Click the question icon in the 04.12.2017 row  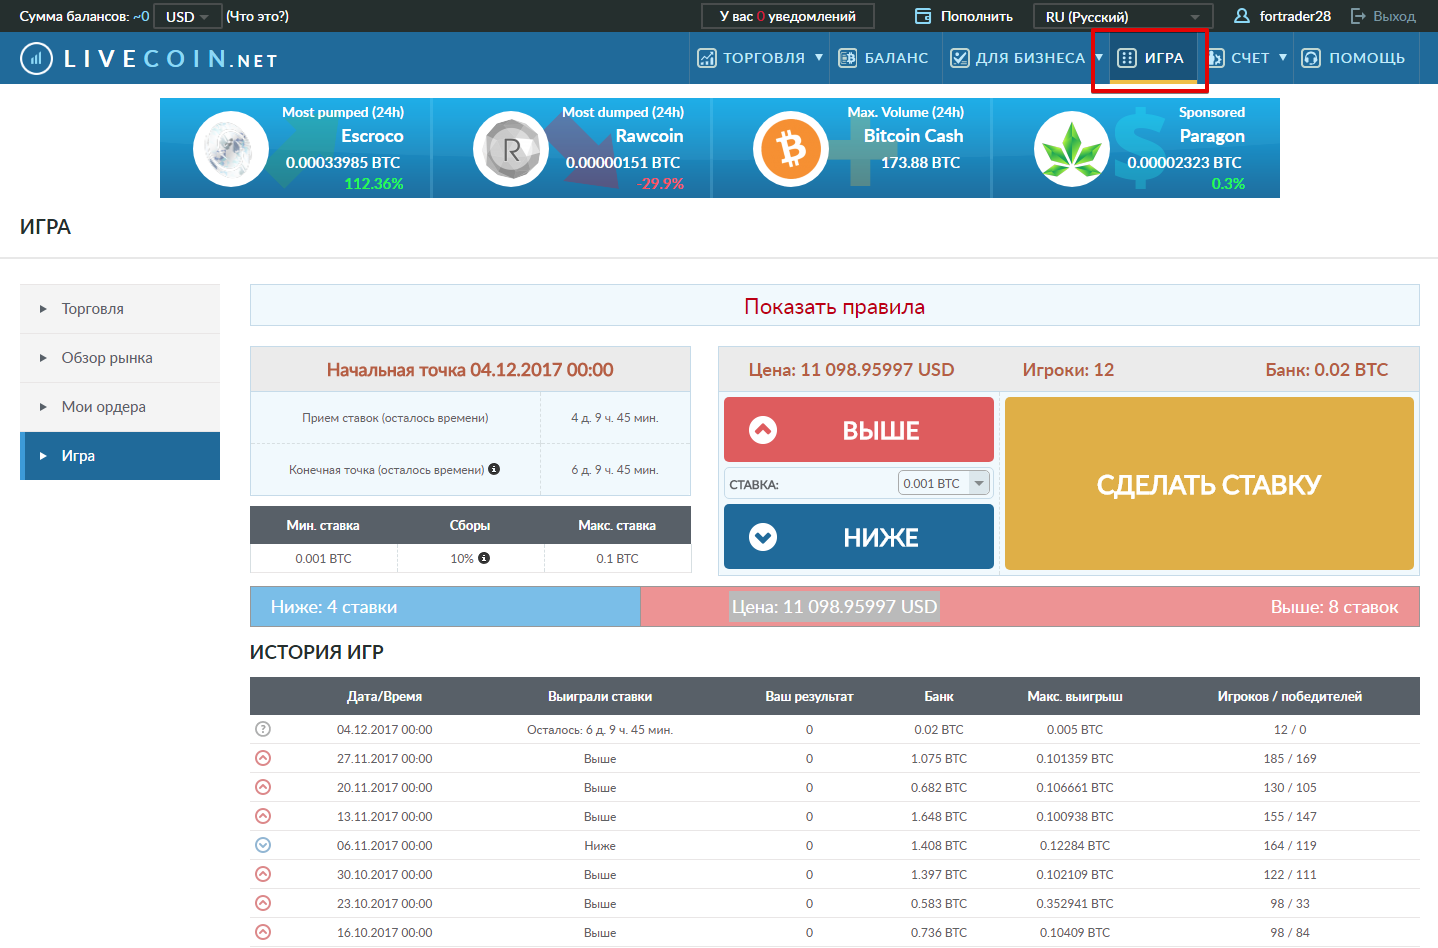pos(263,729)
